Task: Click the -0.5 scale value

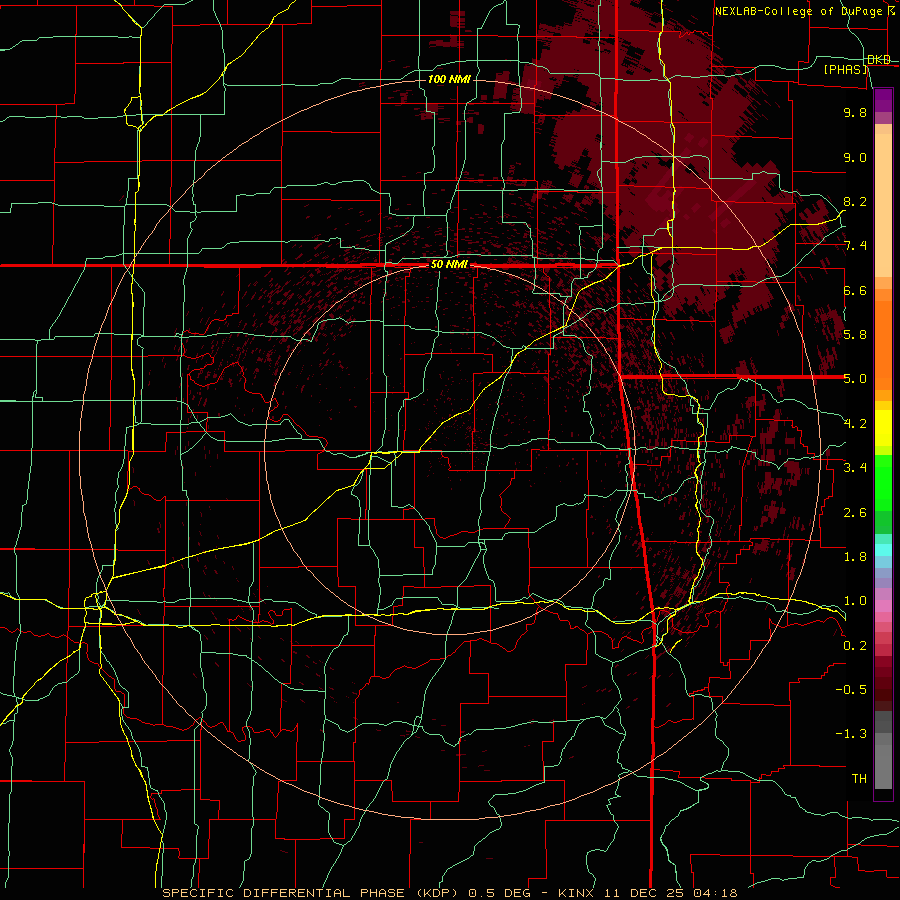Action: pos(851,689)
